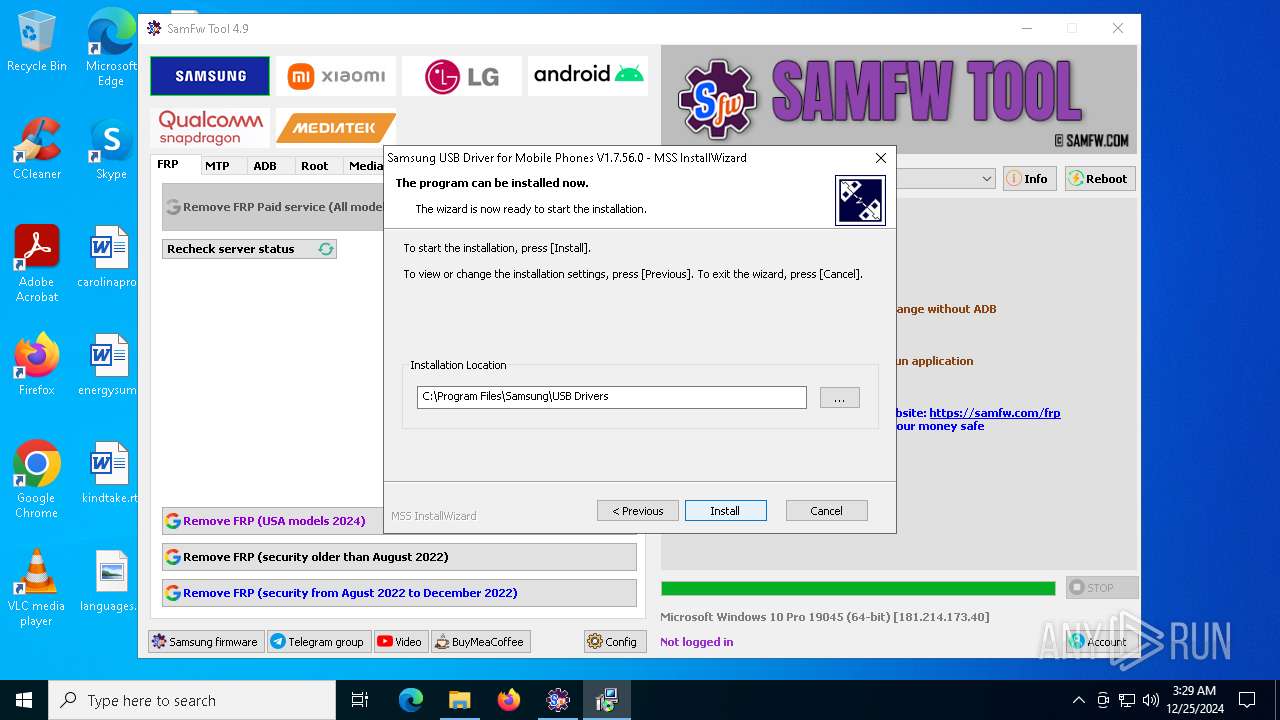Screen dimensions: 1280x720
Task: Click the Installation Location path field
Action: [612, 397]
